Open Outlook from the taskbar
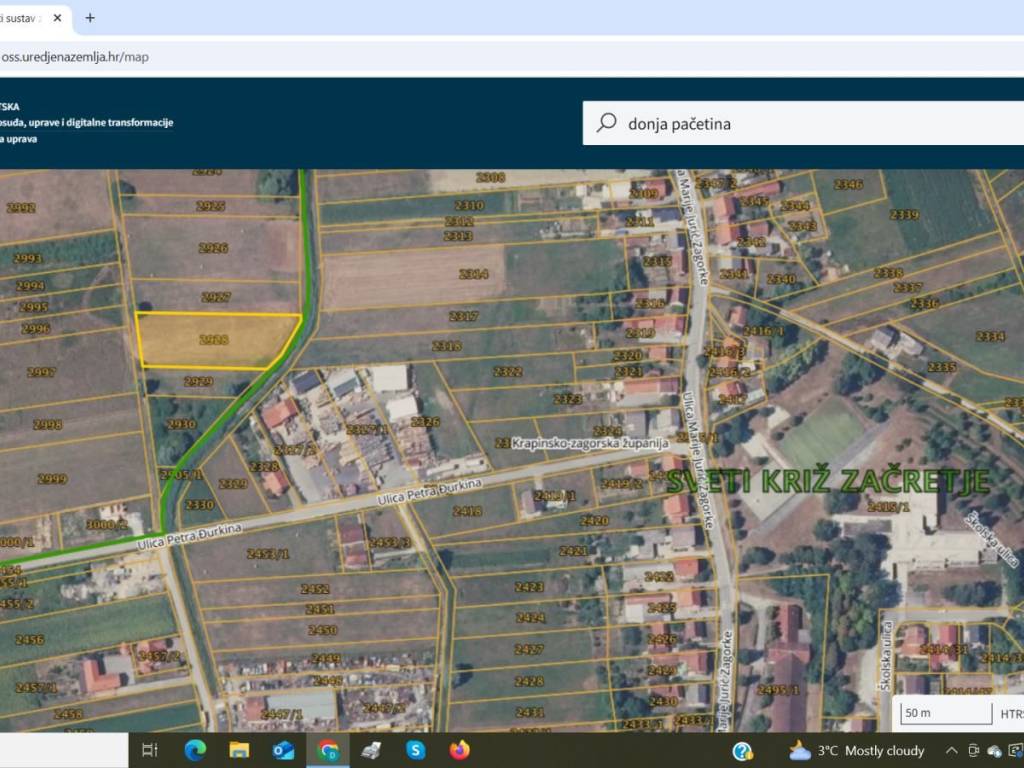 tap(283, 750)
